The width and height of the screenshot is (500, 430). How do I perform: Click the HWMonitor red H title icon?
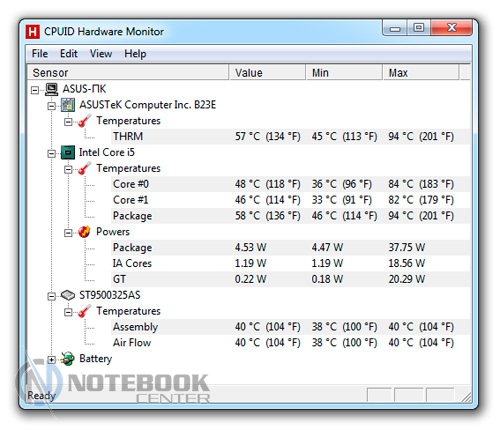33,32
